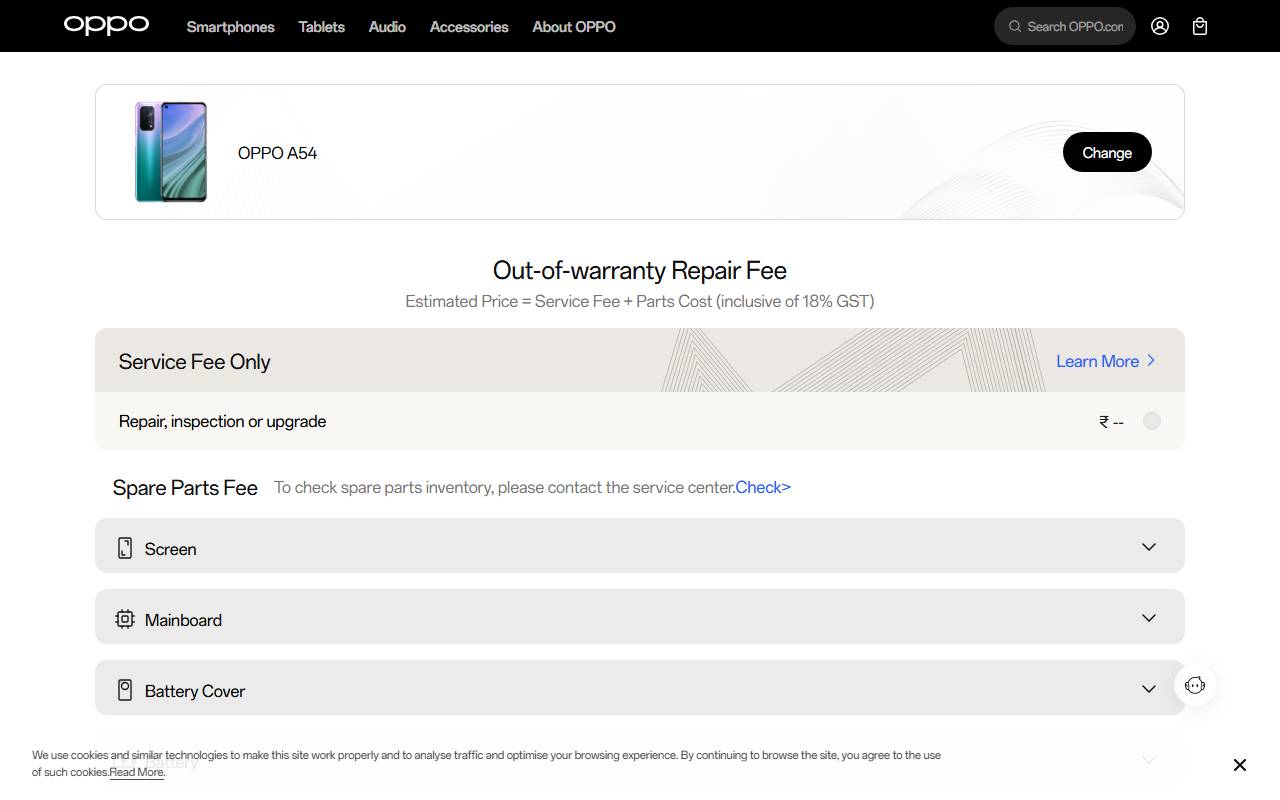This screenshot has width=1280, height=800.
Task: Expand the Screen parts section
Action: click(1149, 547)
